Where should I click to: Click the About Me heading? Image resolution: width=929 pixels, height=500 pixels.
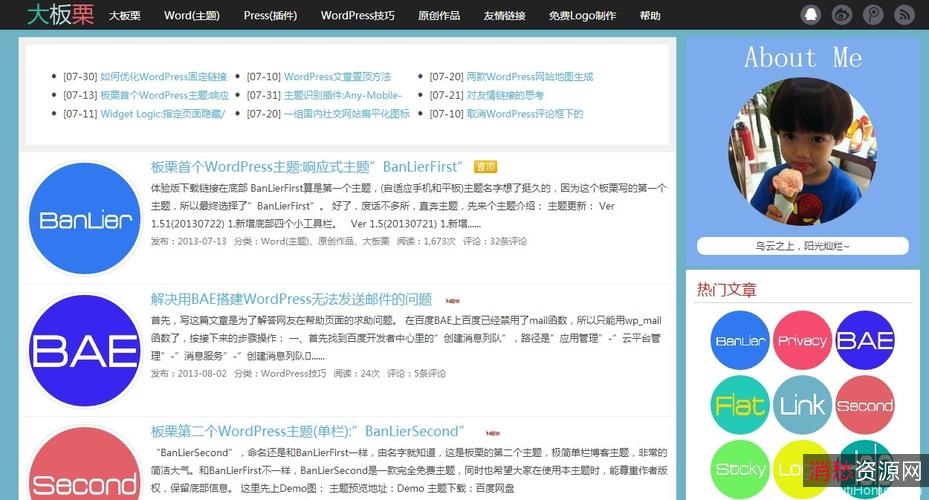click(803, 57)
